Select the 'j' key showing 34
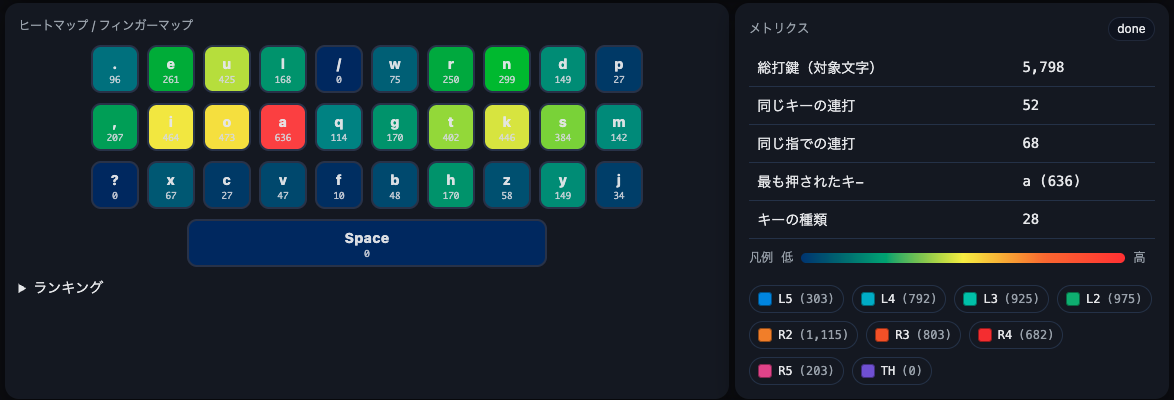 click(618, 185)
